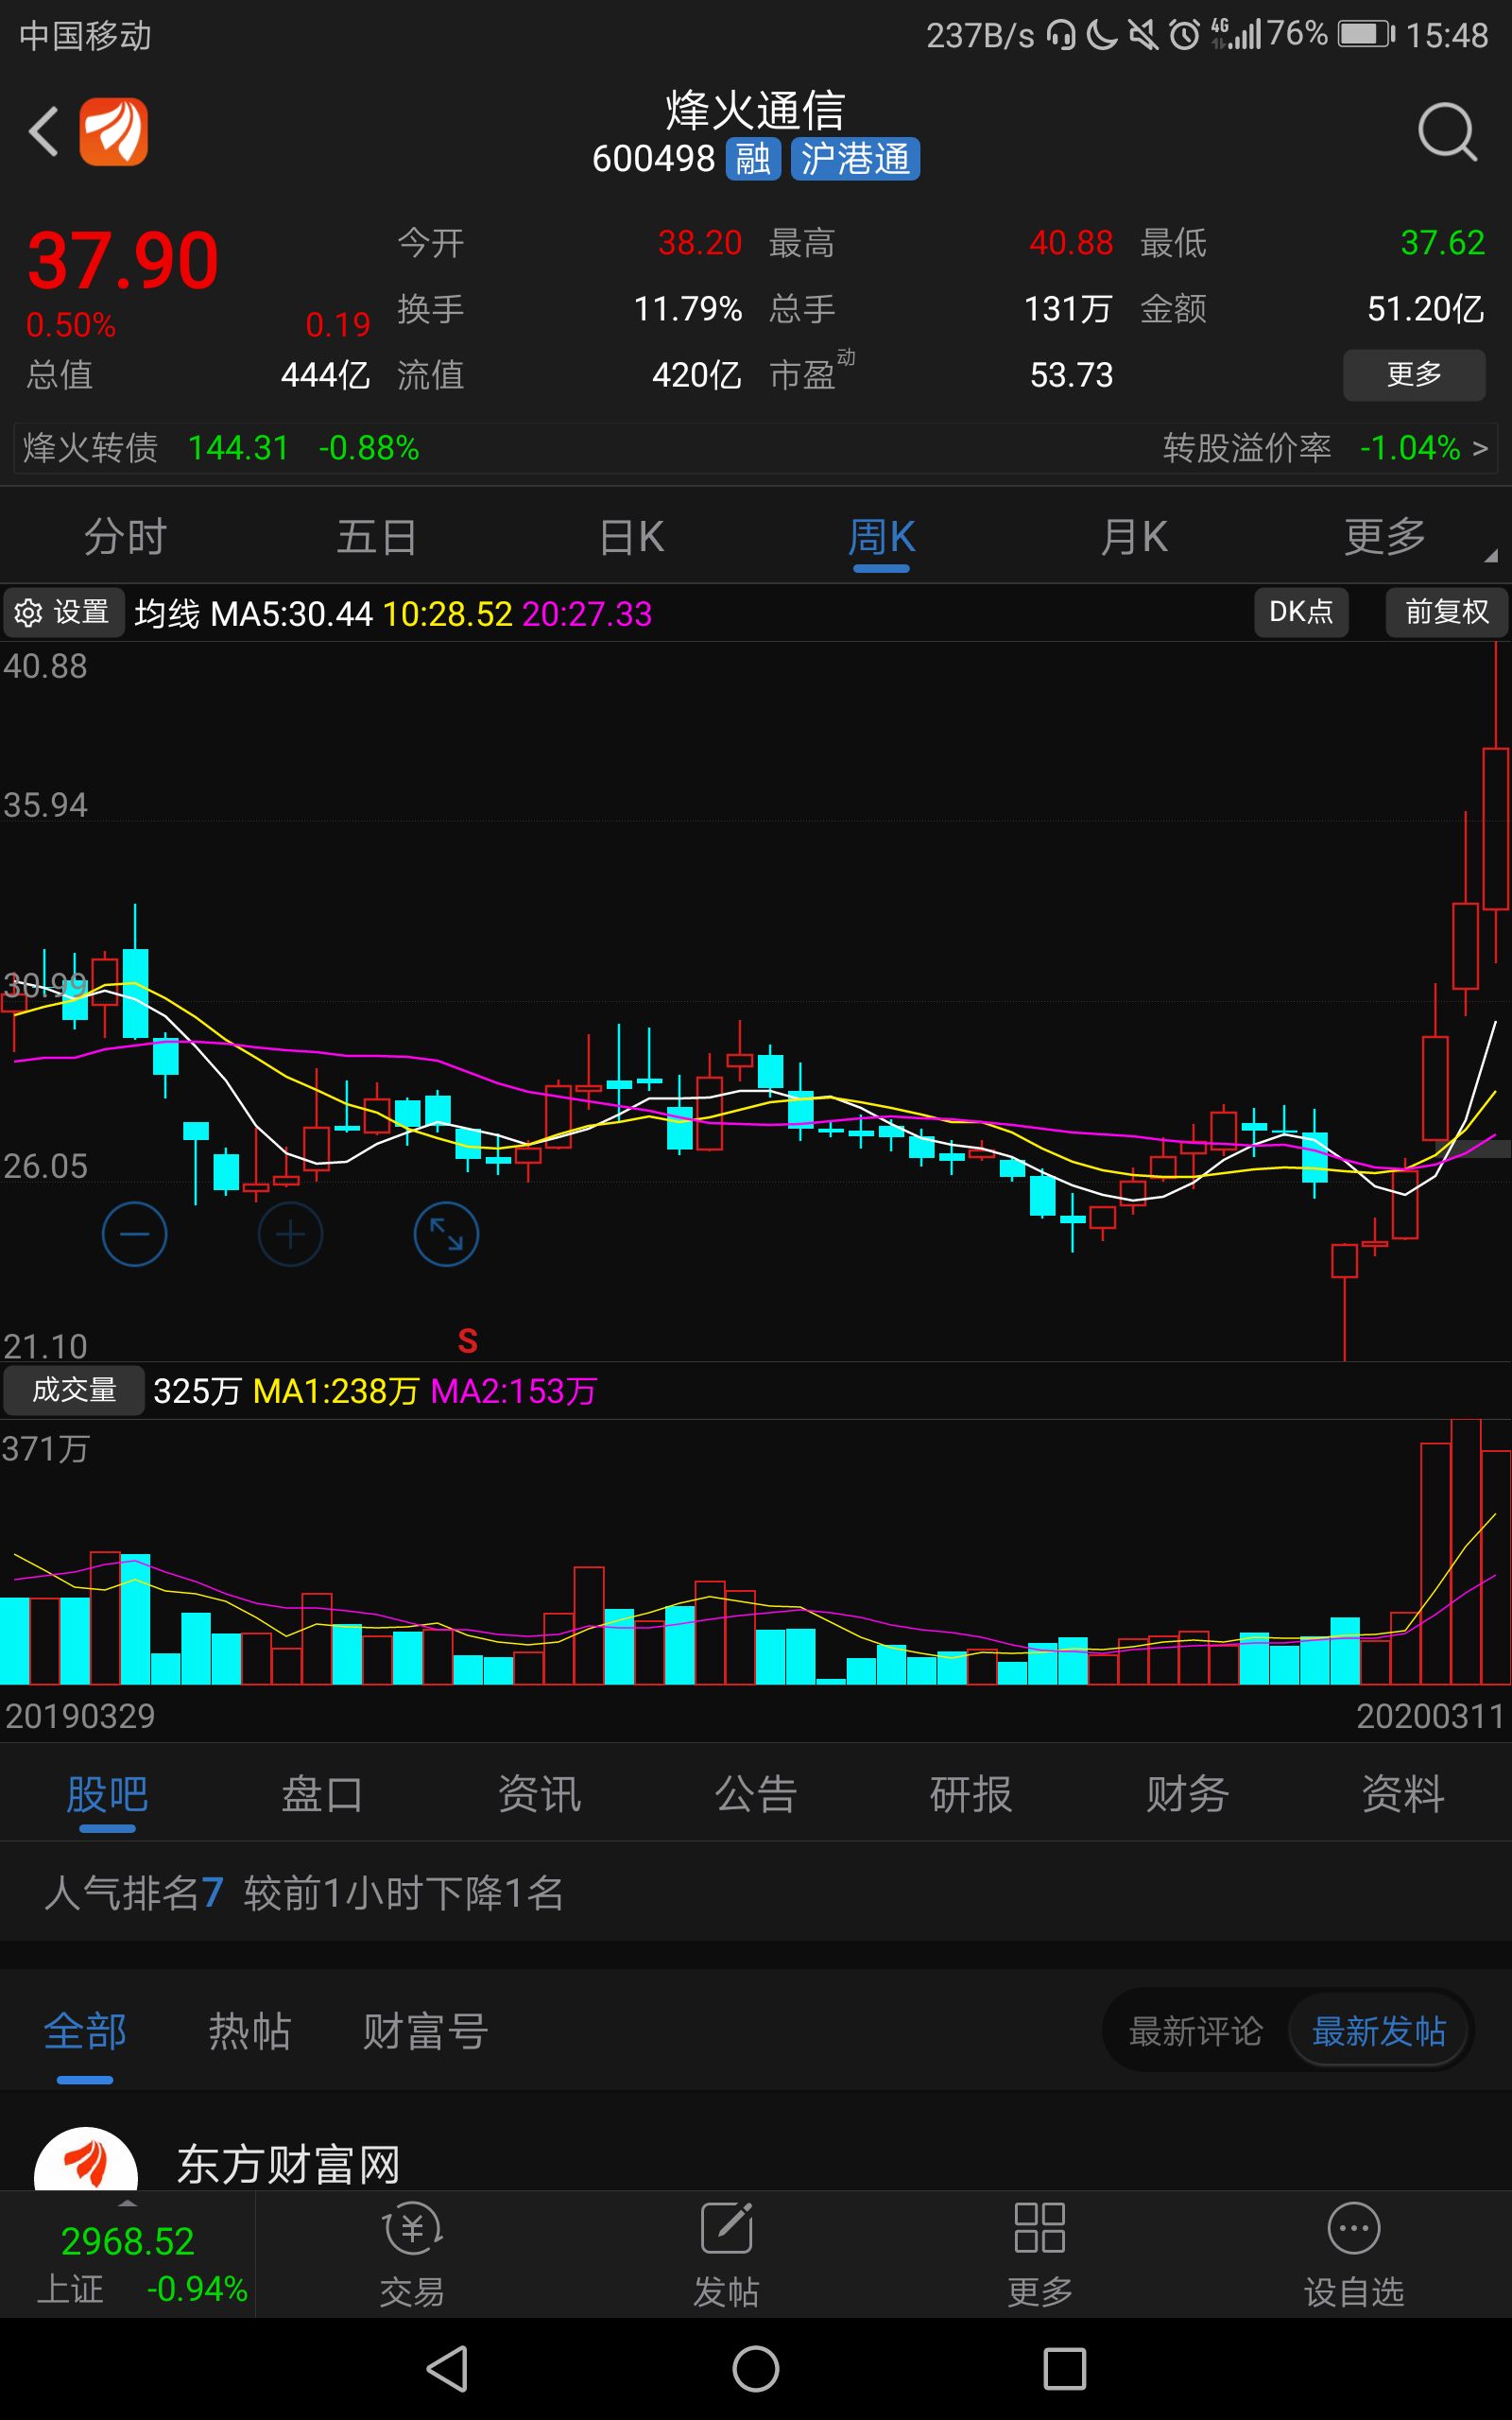The width and height of the screenshot is (1512, 2420).
Task: Tap the 均线 MA5:30.44 legend
Action: (x=254, y=613)
